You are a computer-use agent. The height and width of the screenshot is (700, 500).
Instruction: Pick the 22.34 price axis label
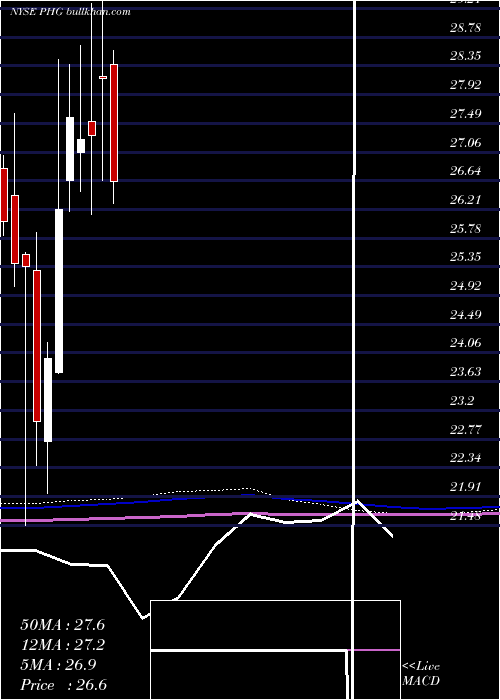click(x=465, y=458)
